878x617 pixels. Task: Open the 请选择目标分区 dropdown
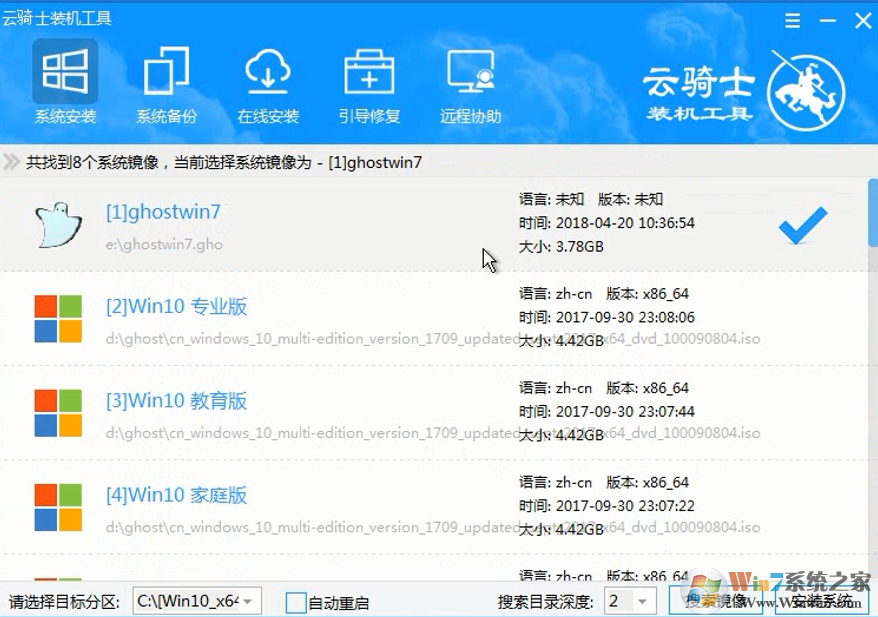point(197,601)
